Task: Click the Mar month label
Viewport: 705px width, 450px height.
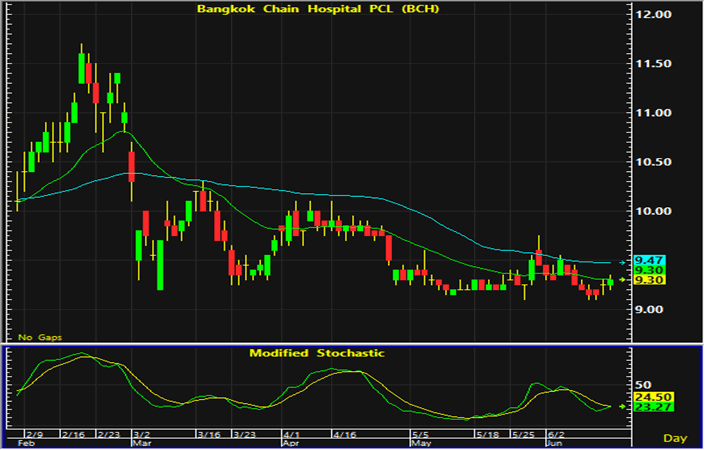Action: click(x=141, y=443)
